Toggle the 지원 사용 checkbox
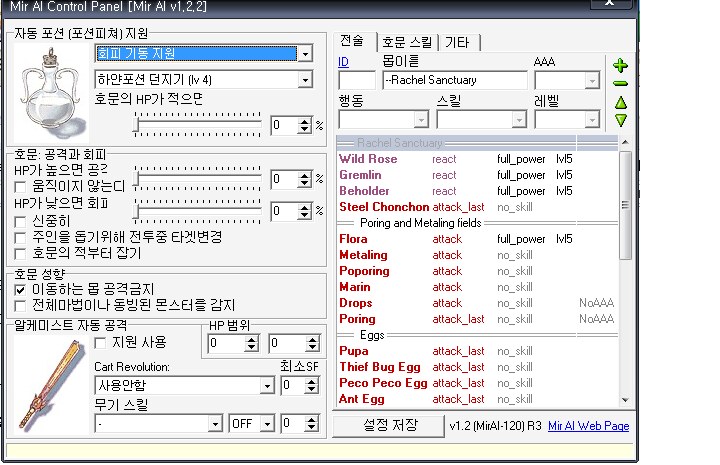The image size is (720, 465). tap(101, 342)
